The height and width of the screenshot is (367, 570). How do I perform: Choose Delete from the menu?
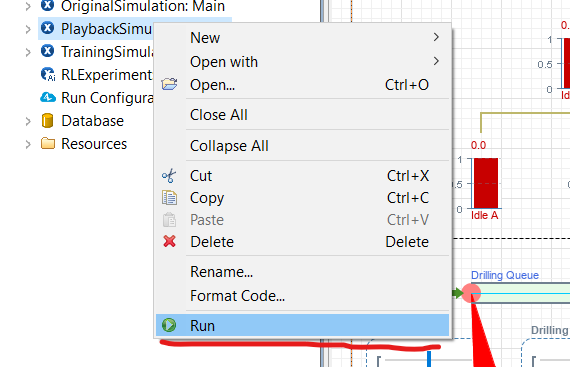(302, 242)
